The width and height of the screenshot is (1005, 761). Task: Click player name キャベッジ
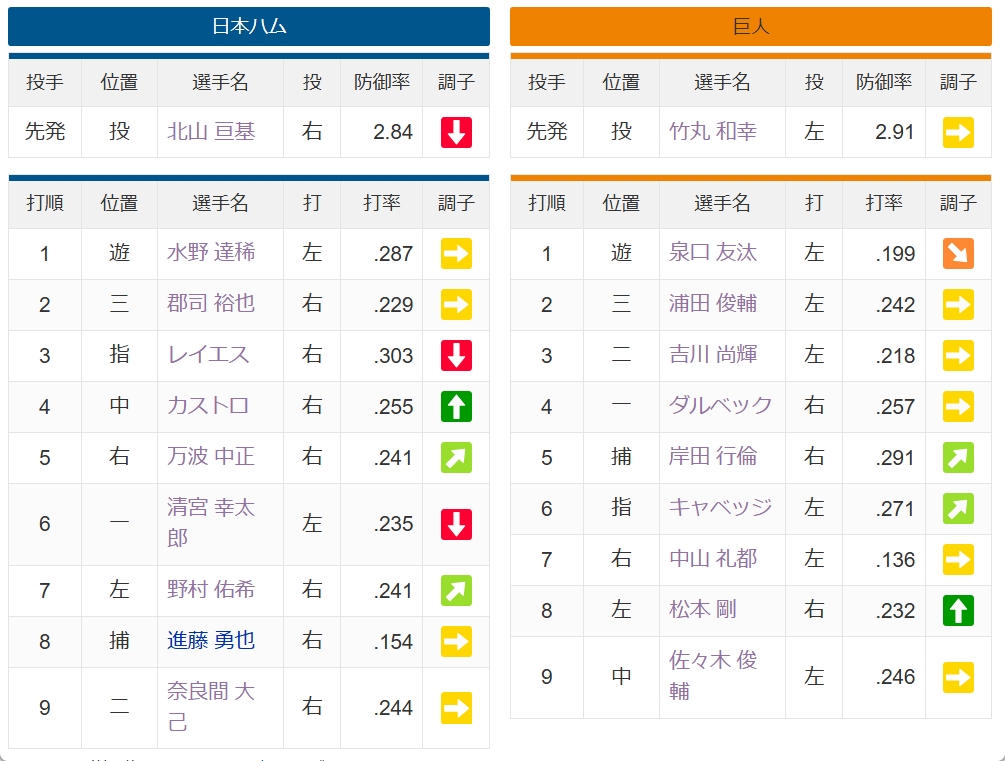(720, 508)
